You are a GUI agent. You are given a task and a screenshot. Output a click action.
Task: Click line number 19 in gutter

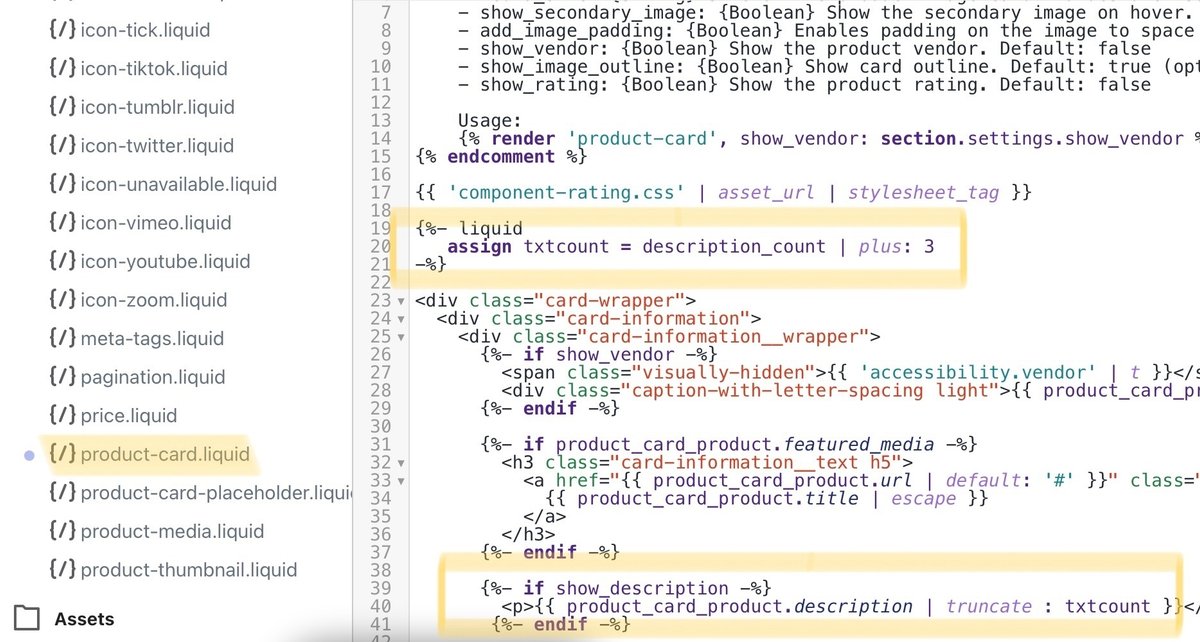tap(381, 228)
